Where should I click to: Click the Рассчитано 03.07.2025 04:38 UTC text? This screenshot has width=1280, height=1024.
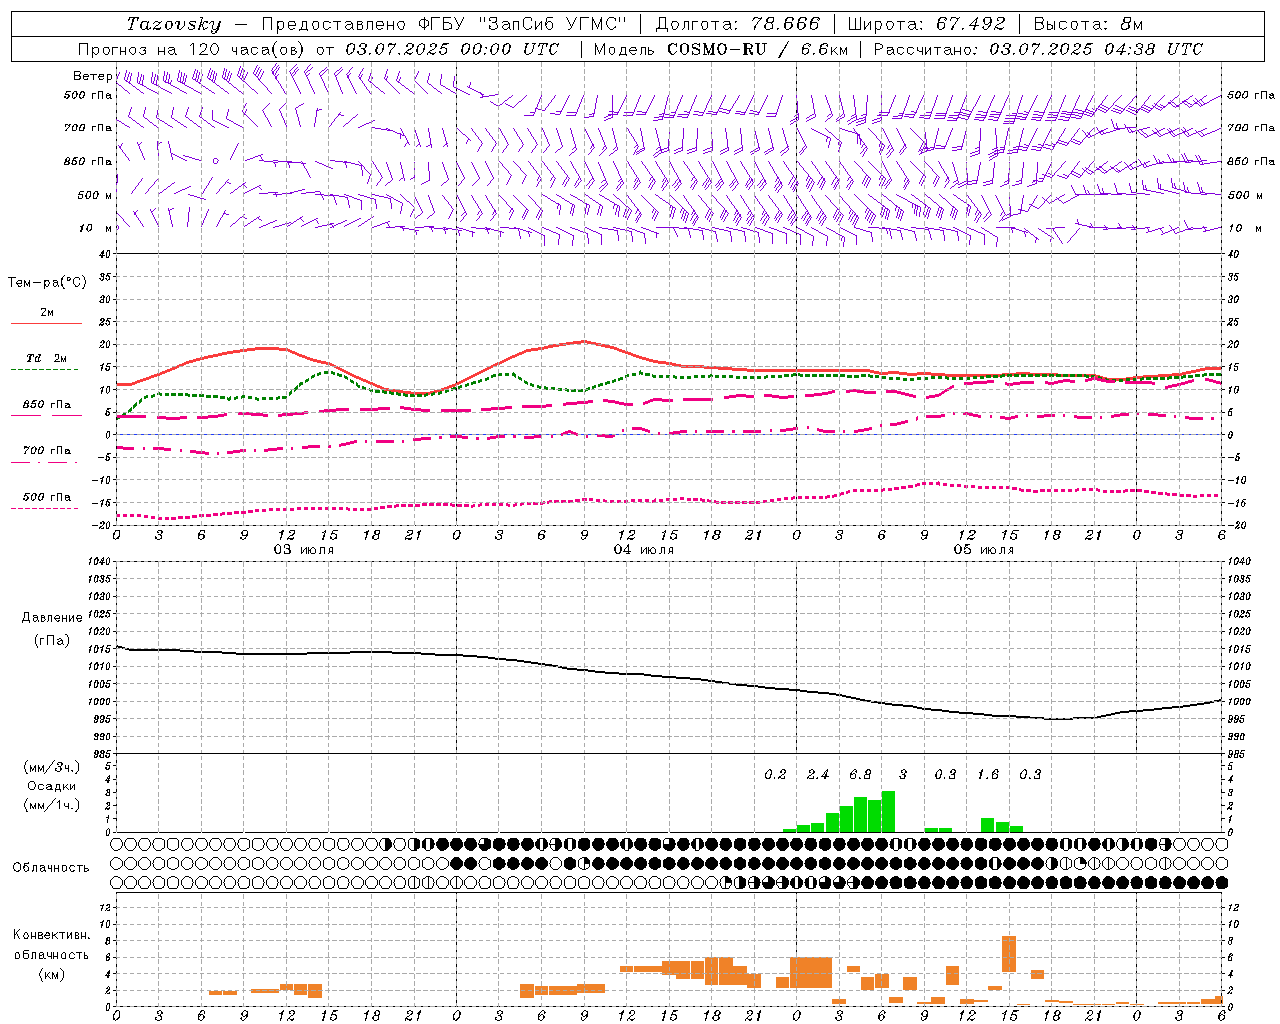tap(1038, 49)
